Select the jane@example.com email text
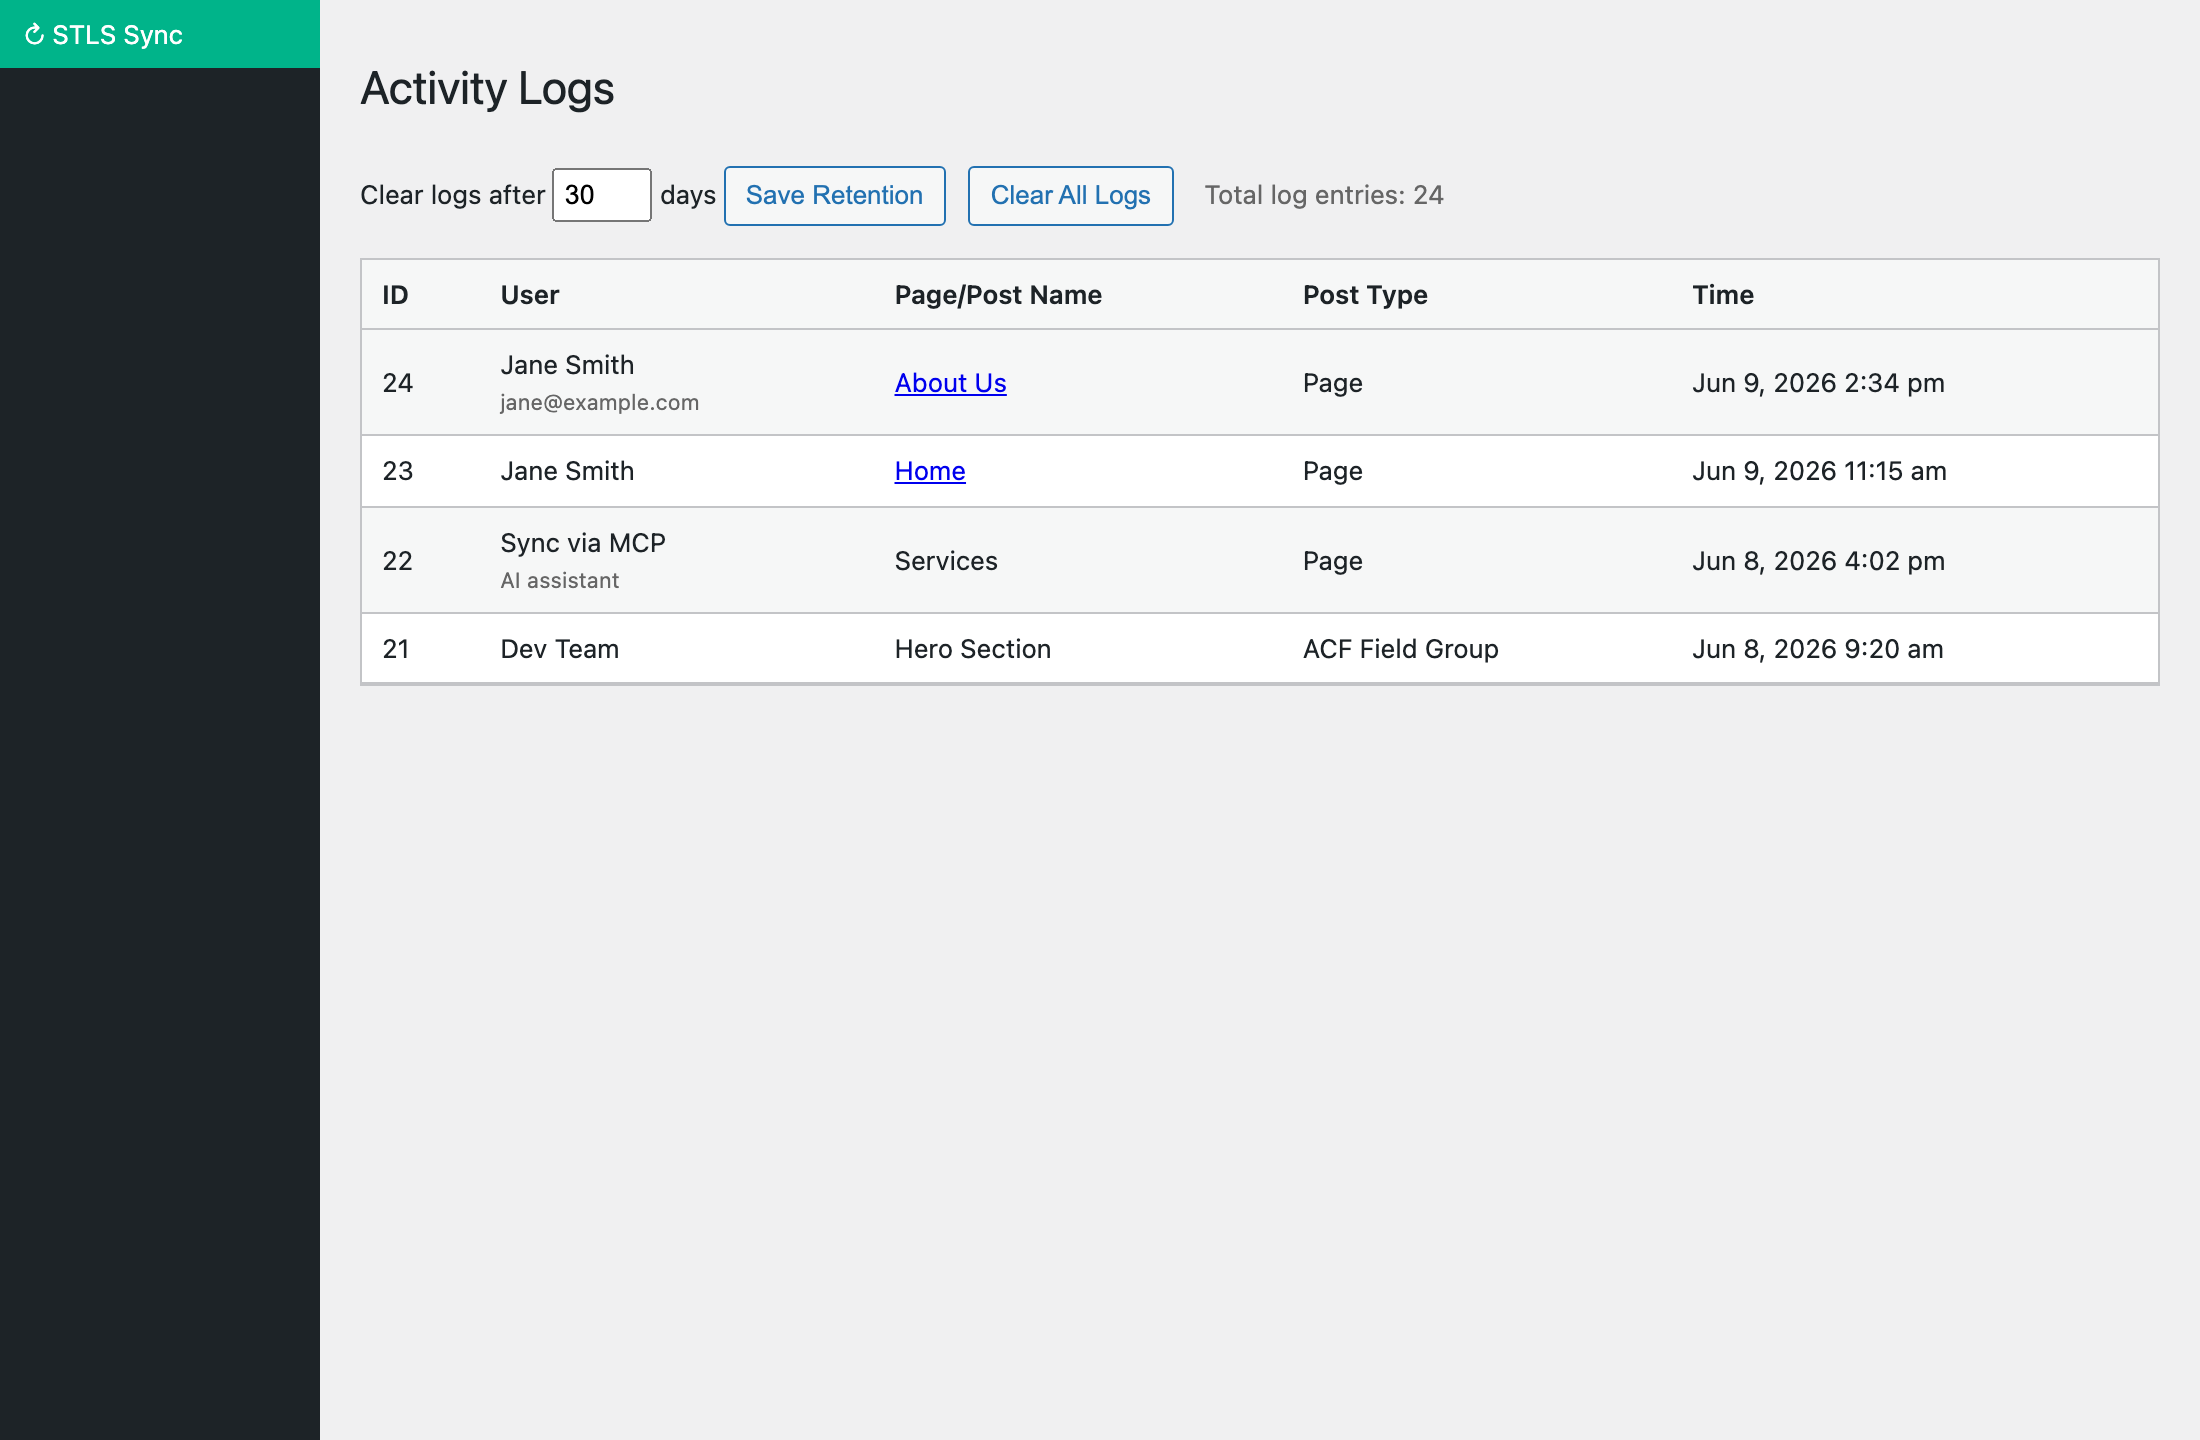The image size is (2200, 1440). point(599,402)
